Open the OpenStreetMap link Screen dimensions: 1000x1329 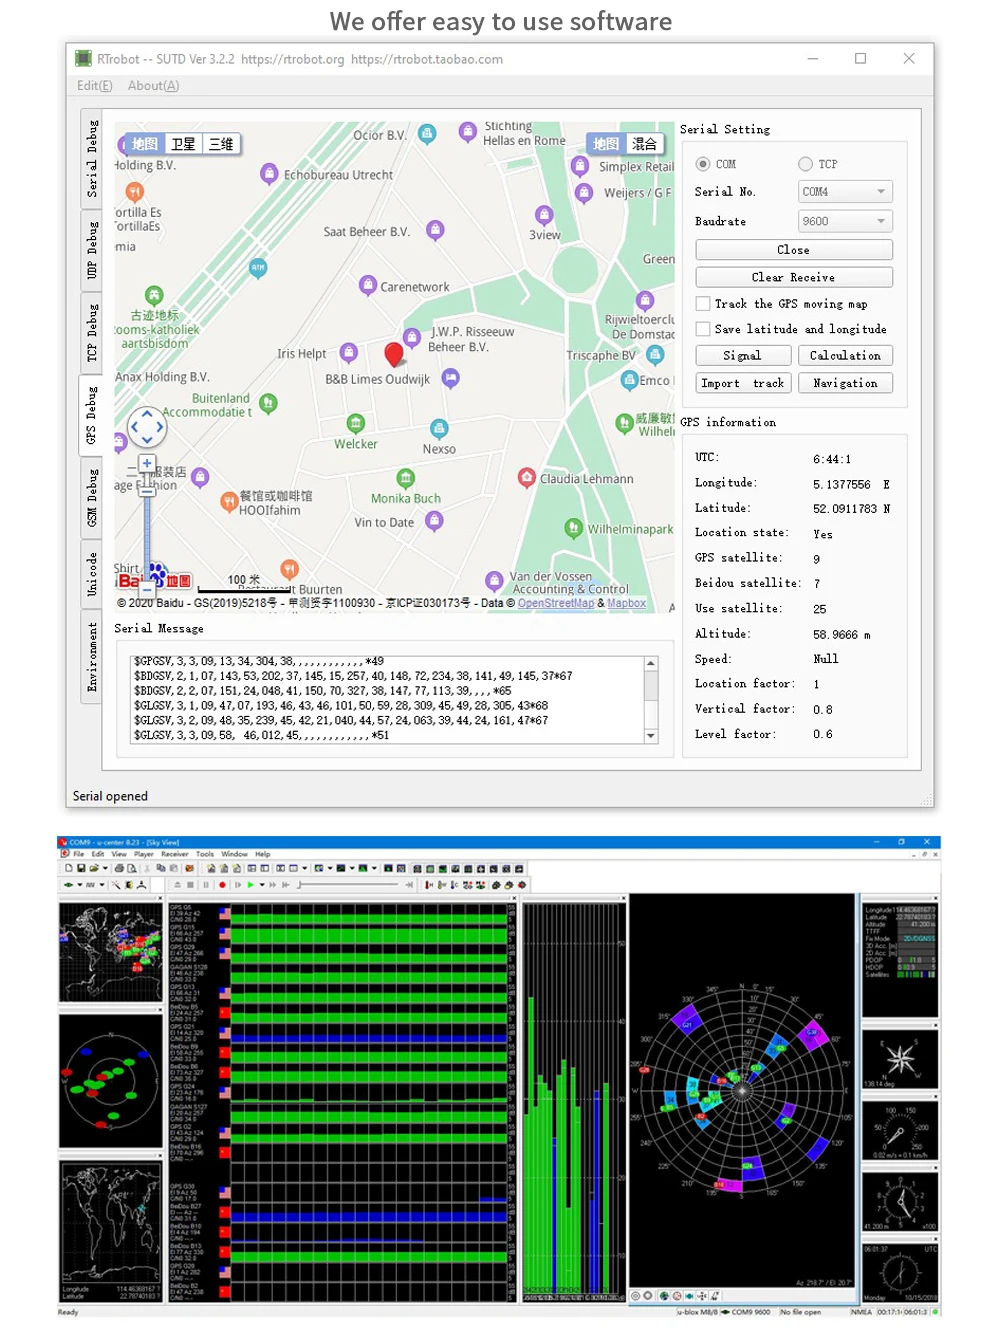(x=556, y=603)
